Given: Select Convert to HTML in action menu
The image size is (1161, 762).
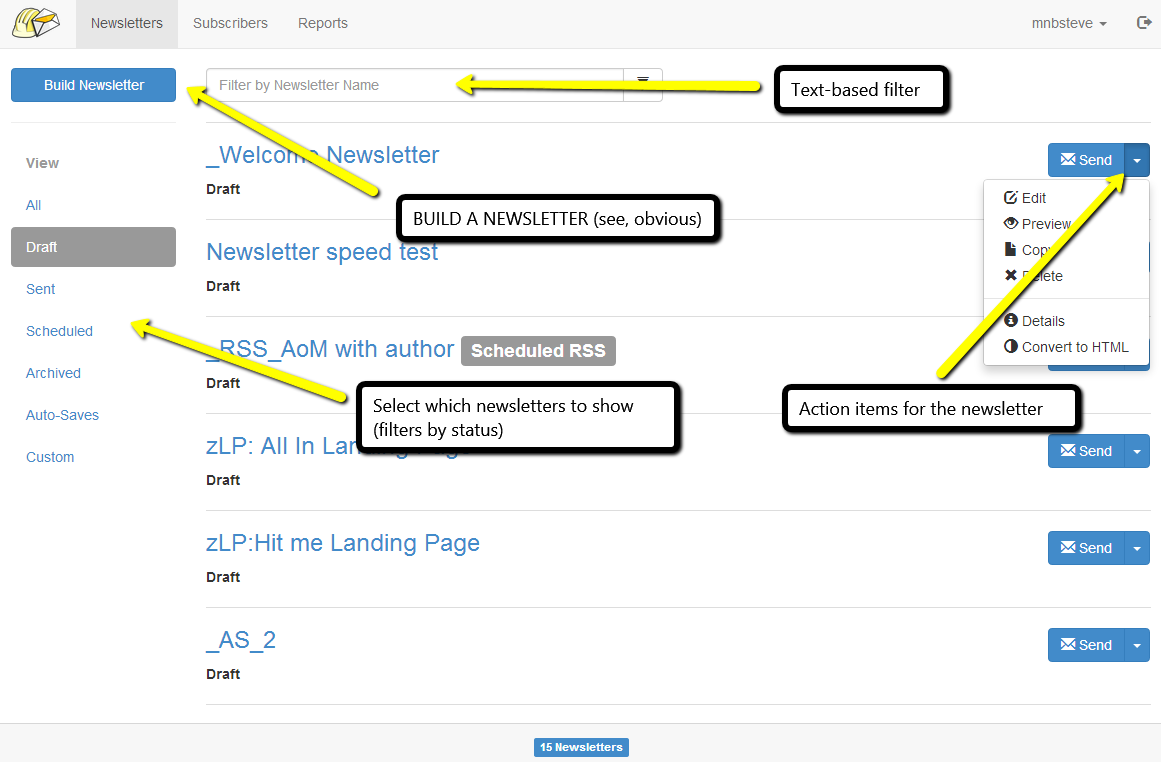Looking at the screenshot, I should coord(1074,347).
